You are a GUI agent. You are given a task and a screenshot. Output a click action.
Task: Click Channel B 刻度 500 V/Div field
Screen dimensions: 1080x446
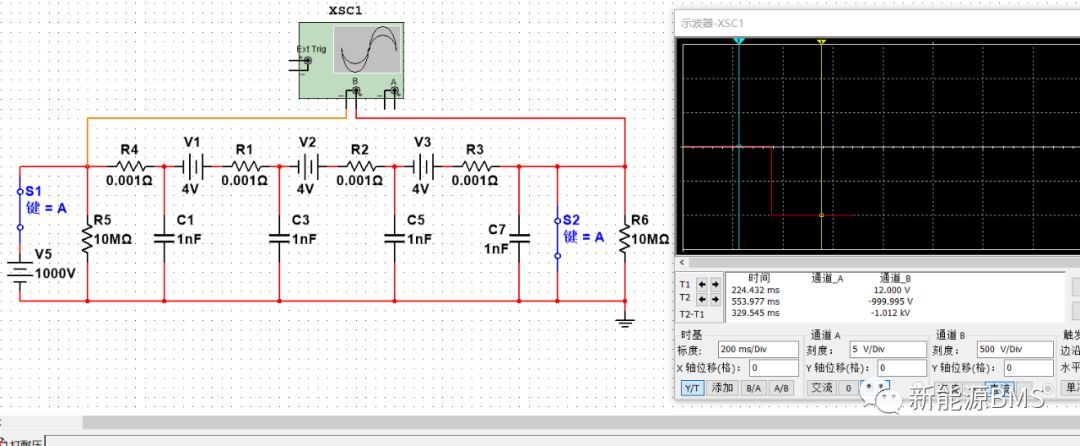pyautogui.click(x=1014, y=349)
